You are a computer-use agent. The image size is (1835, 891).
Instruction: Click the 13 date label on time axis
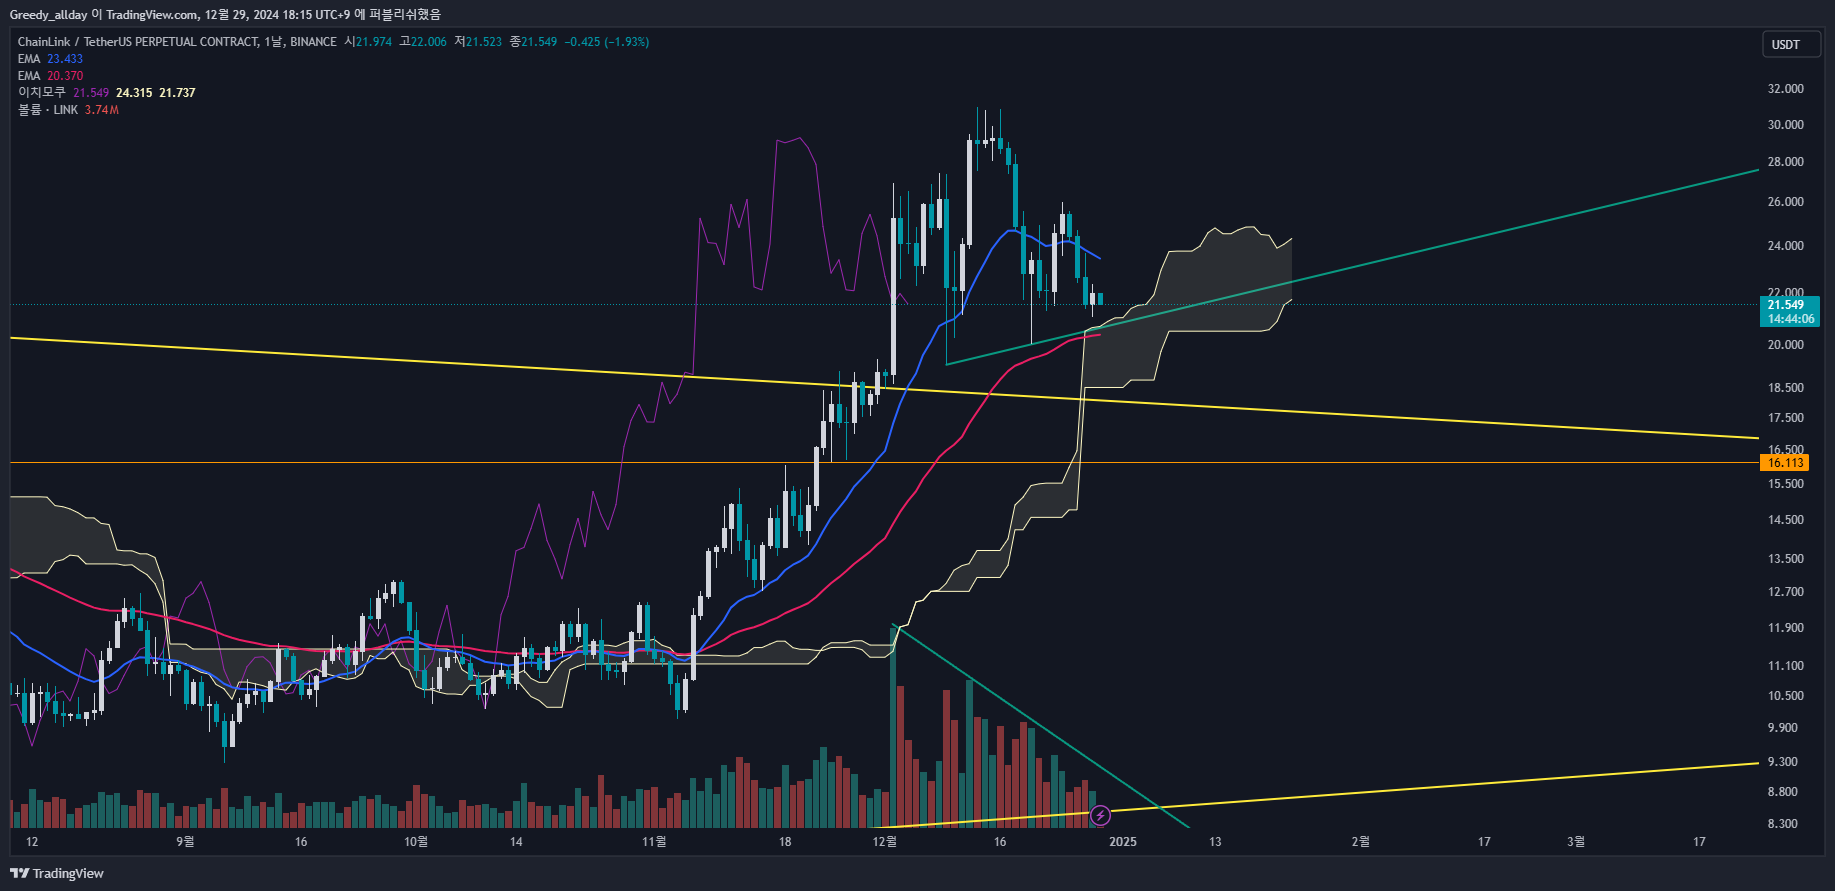(x=1215, y=842)
